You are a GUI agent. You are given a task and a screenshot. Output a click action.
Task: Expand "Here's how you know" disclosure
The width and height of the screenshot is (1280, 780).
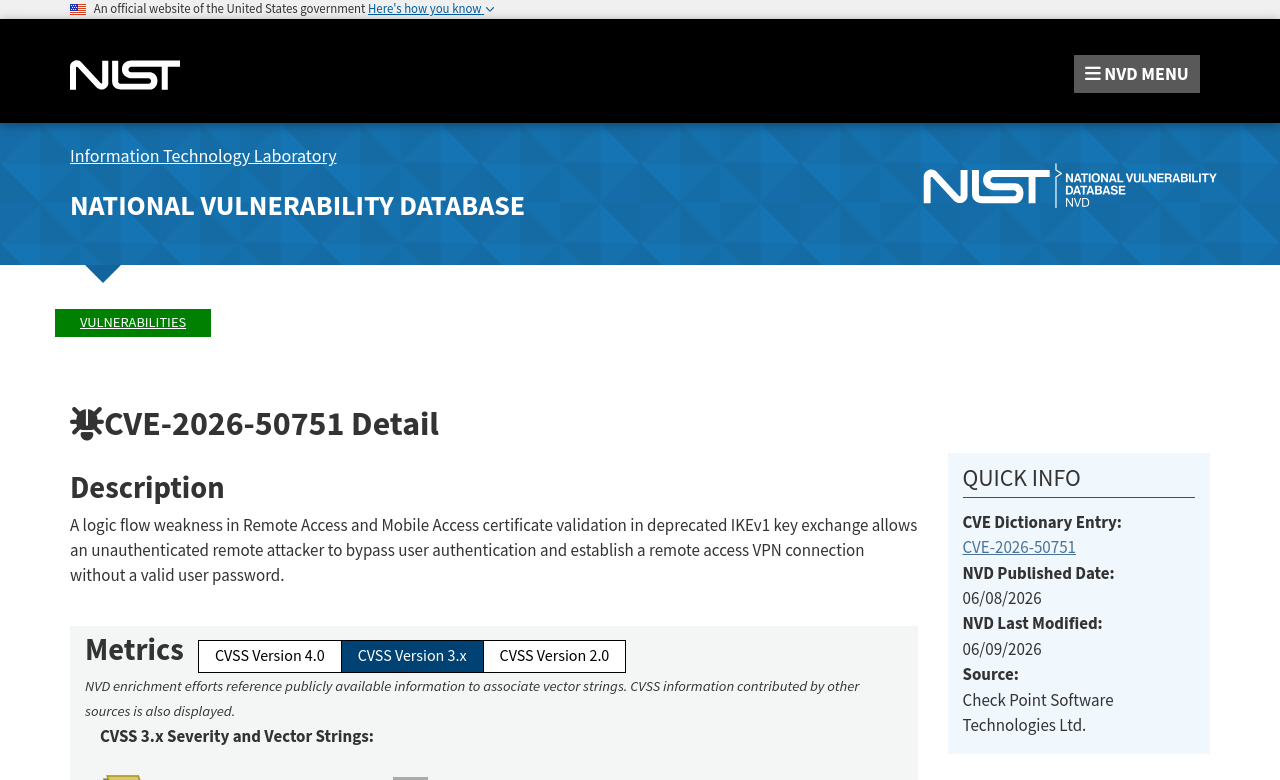coord(431,9)
